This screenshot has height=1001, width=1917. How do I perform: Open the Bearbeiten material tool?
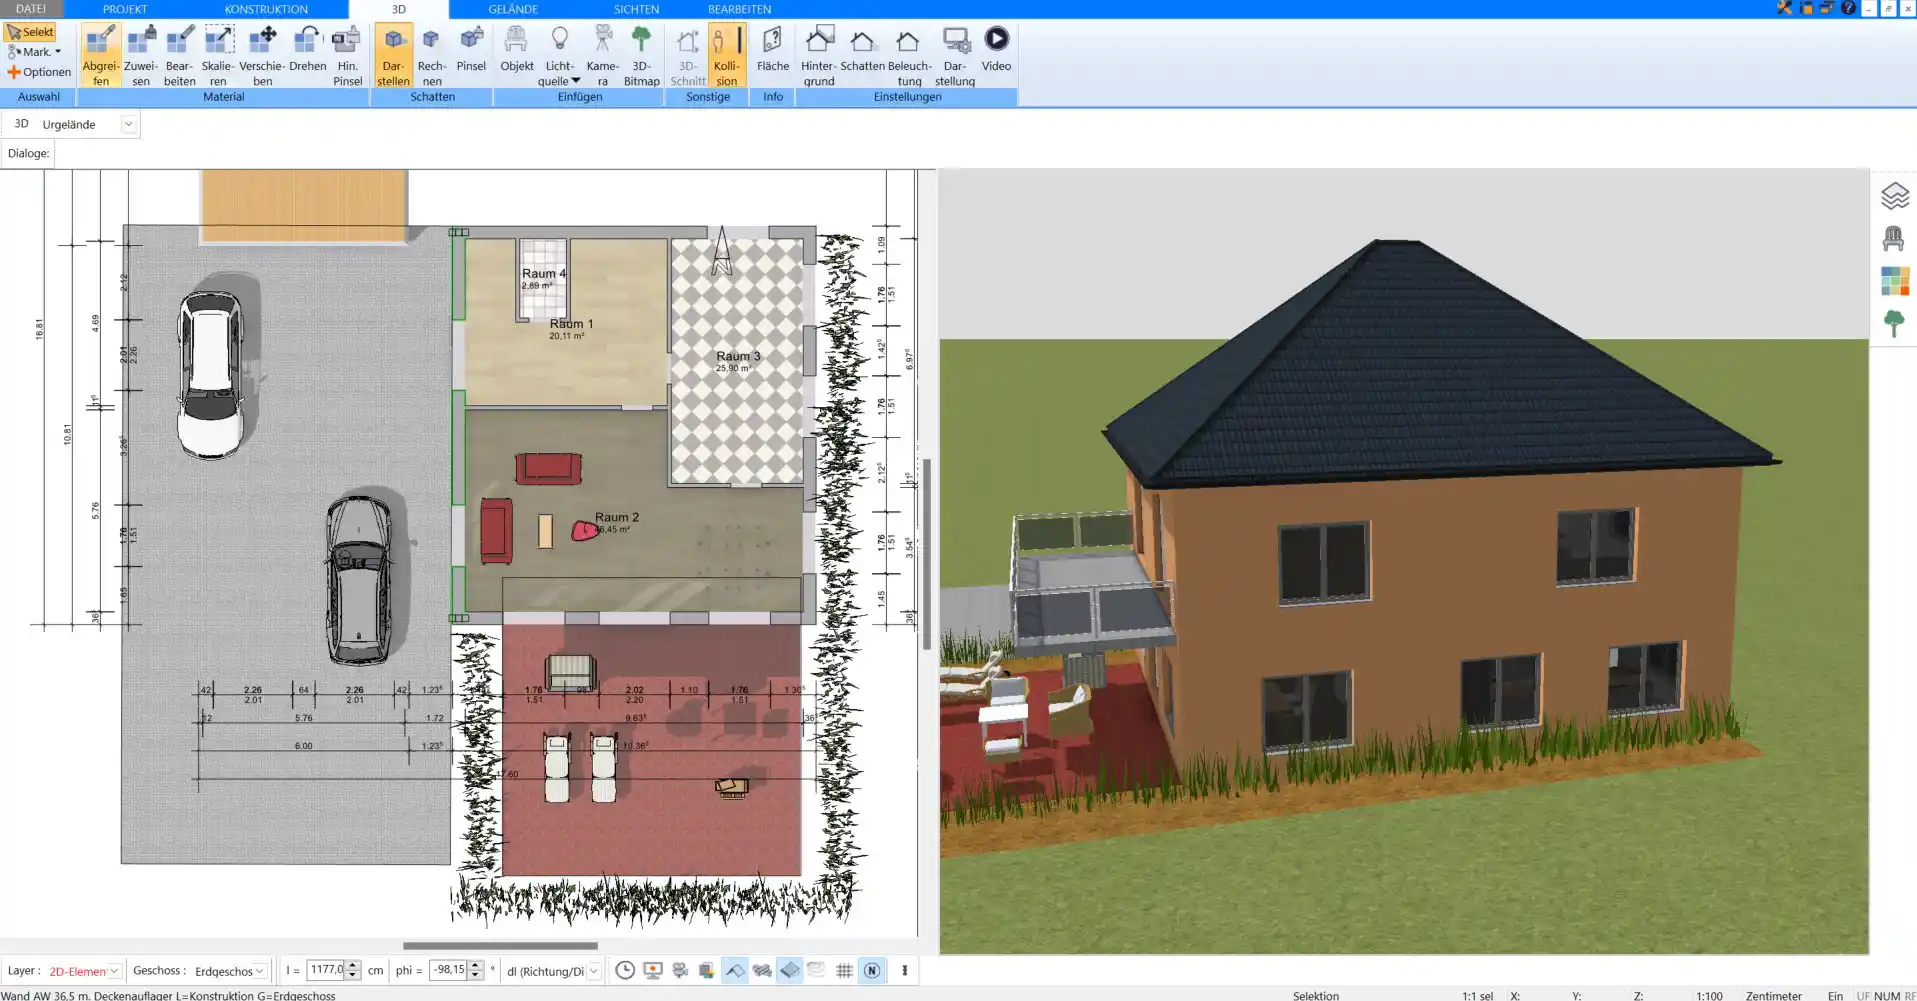pos(180,56)
